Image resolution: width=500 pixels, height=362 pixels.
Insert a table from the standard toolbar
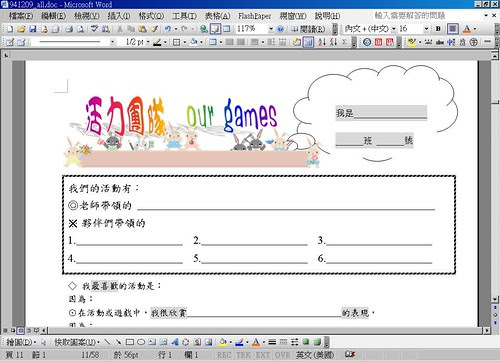[227, 29]
